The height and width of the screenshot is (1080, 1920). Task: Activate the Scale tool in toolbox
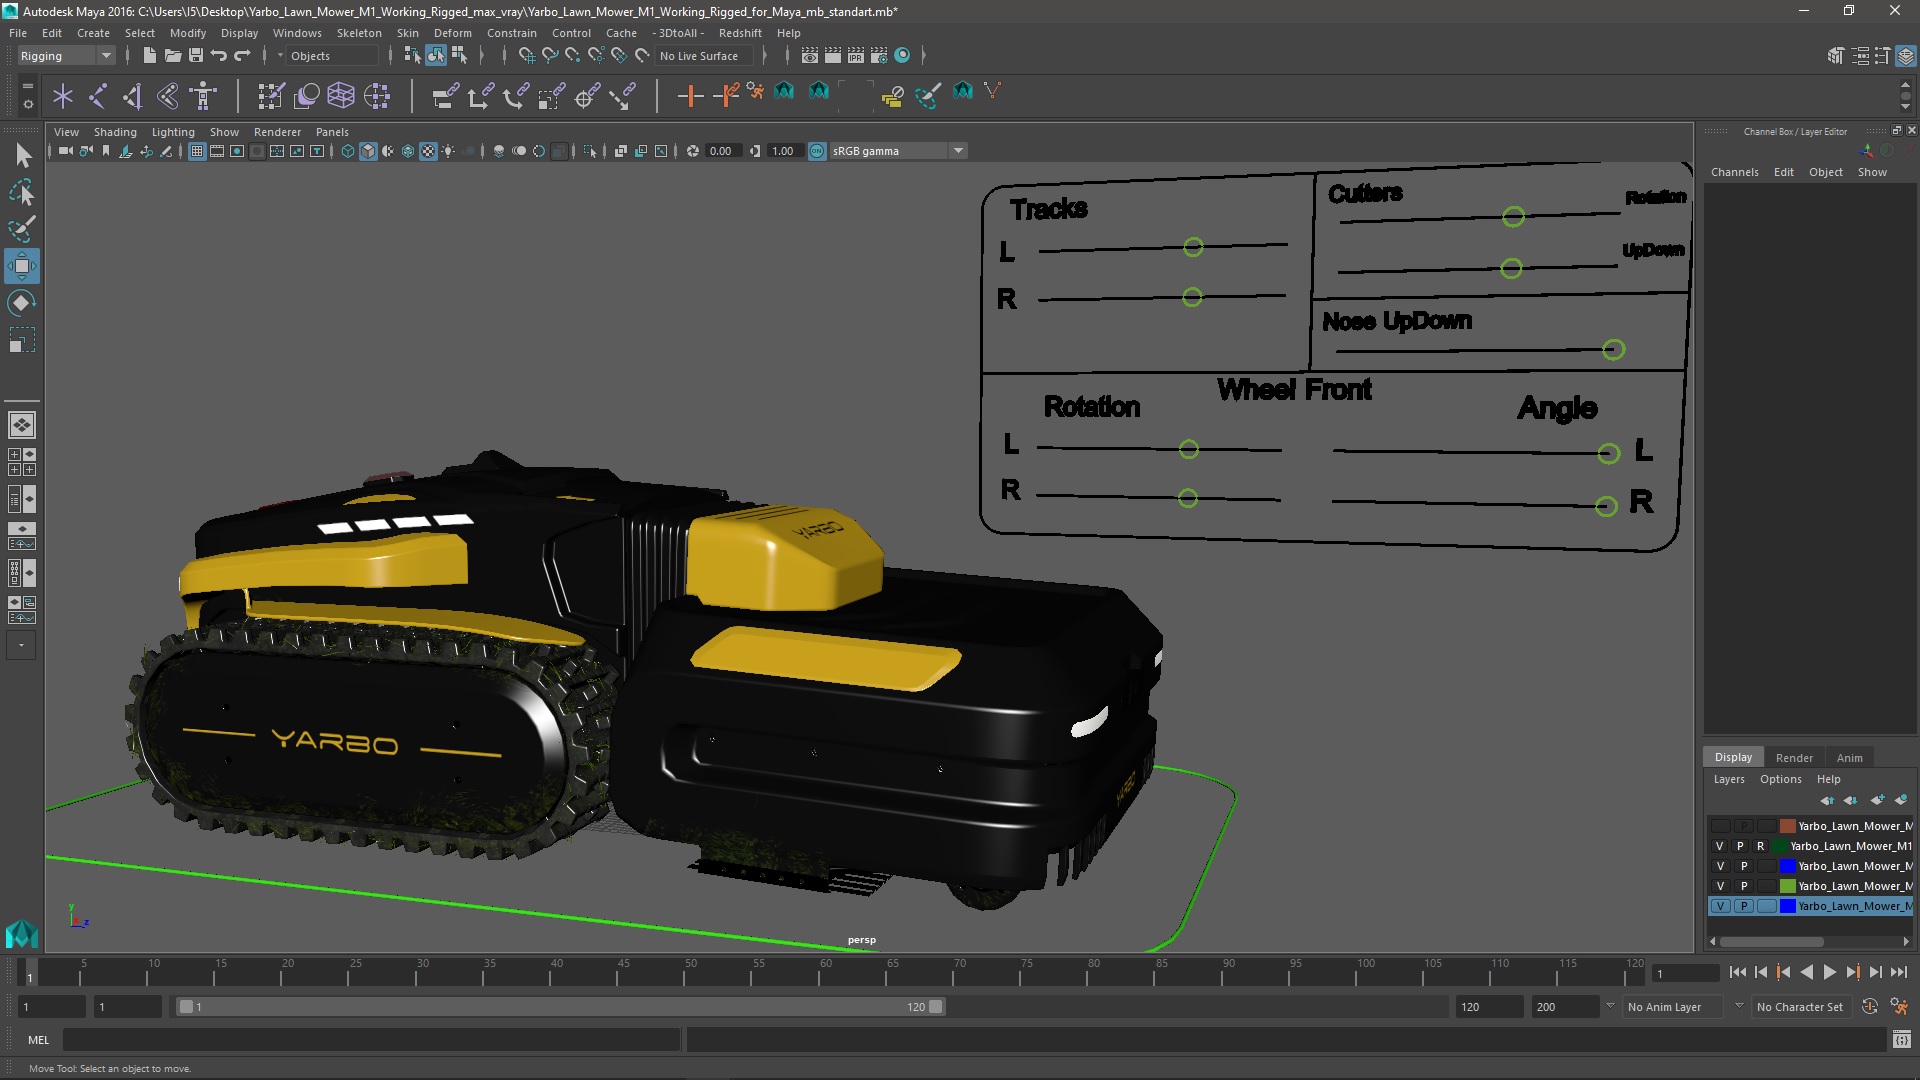point(22,340)
